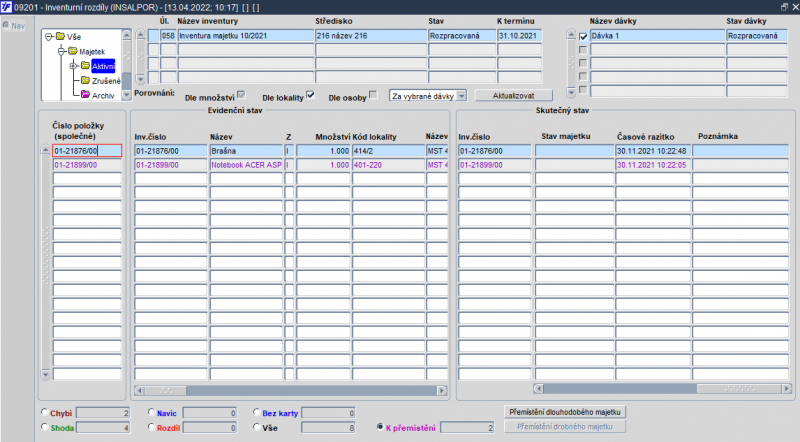Click the Stav dávky field Rozpracovaná
The width and height of the screenshot is (800, 442).
(x=757, y=36)
